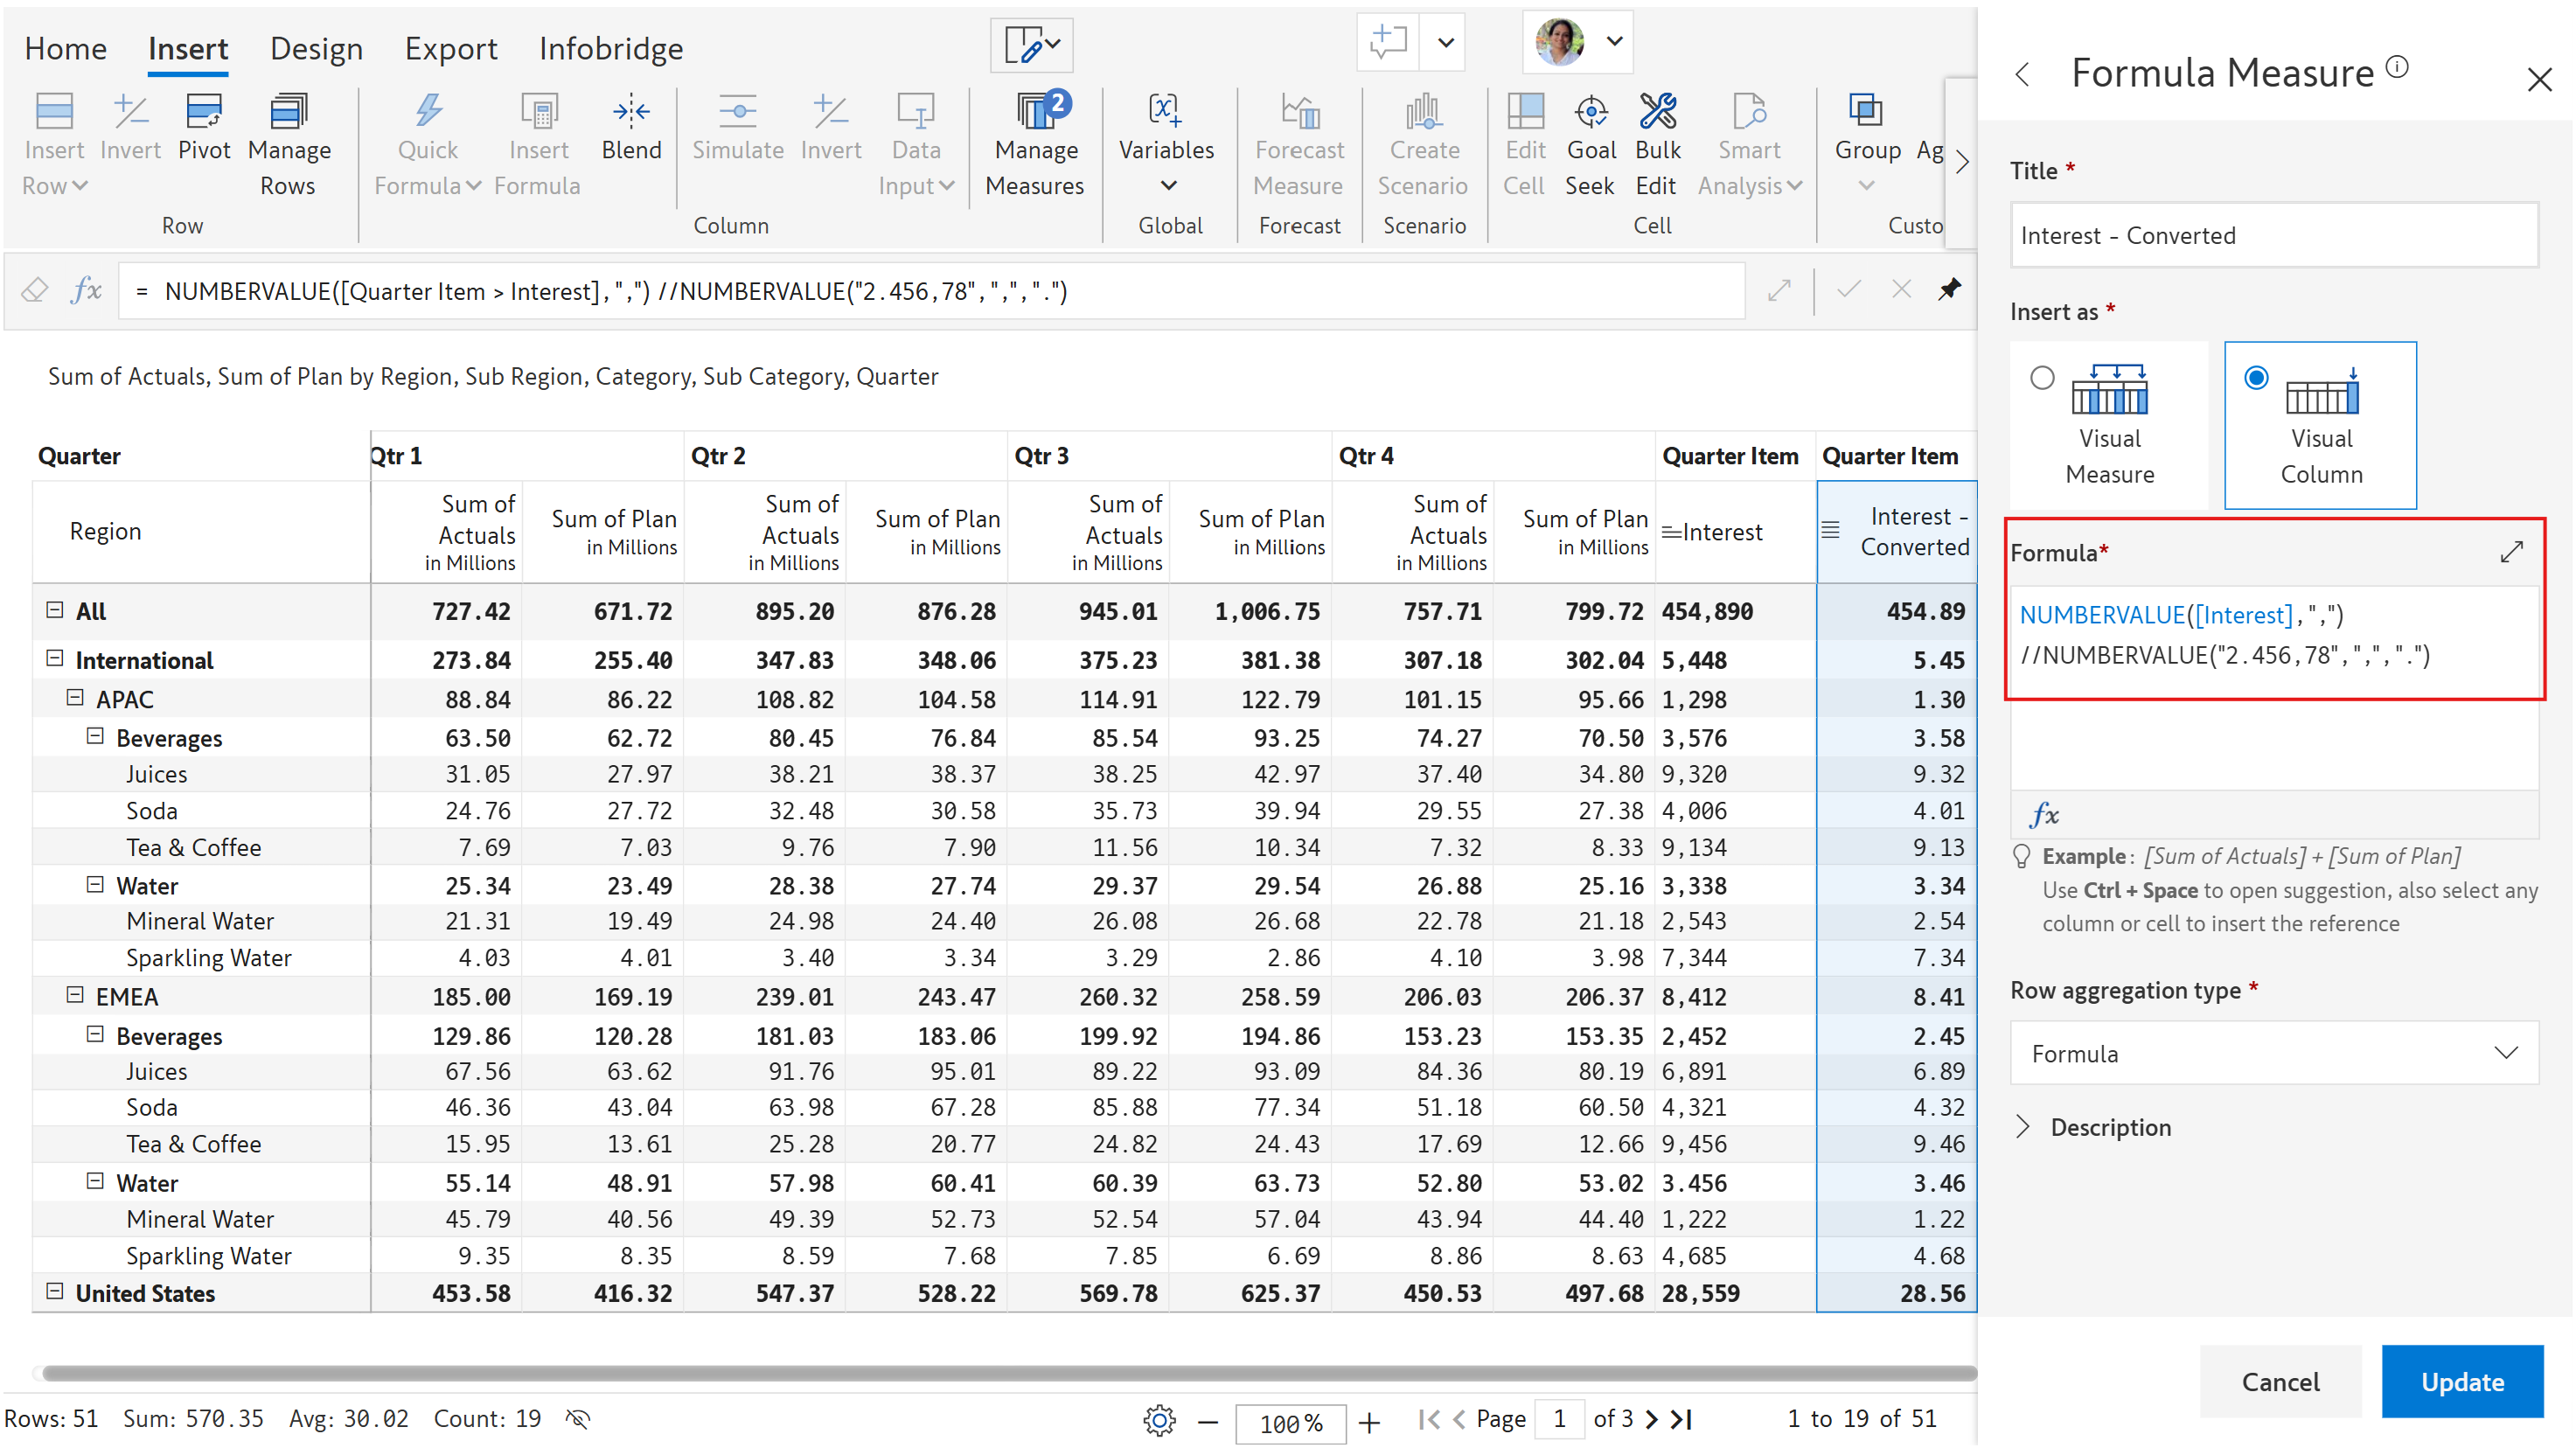Switch to the Design tab

[x=316, y=48]
